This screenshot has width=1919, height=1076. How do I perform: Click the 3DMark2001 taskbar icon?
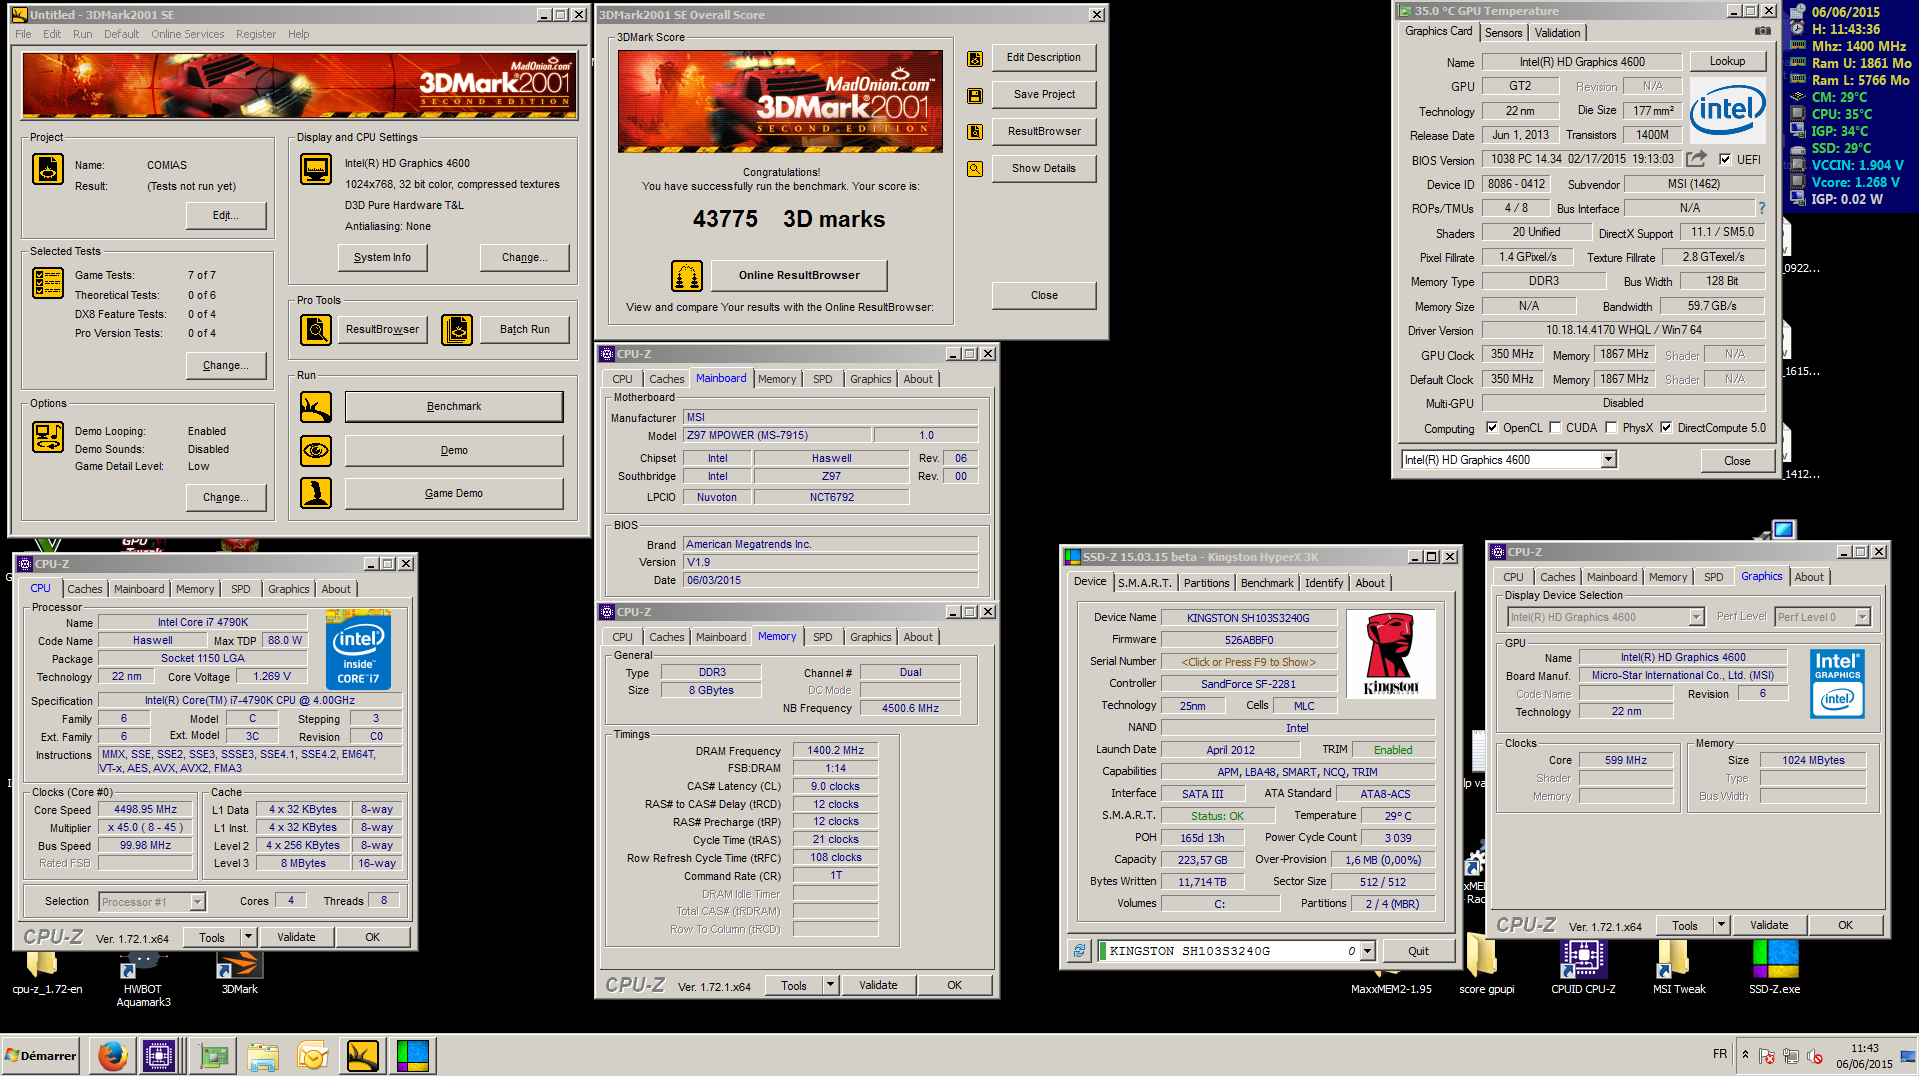[x=363, y=1055]
